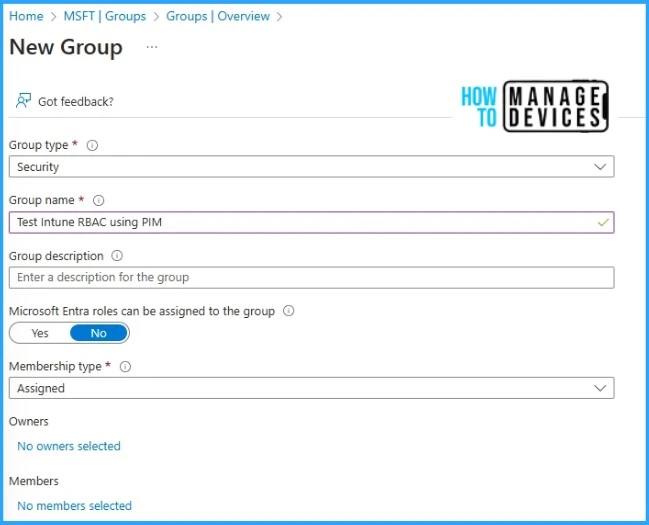Click the Got feedback person icon
The image size is (649, 525).
[24, 101]
